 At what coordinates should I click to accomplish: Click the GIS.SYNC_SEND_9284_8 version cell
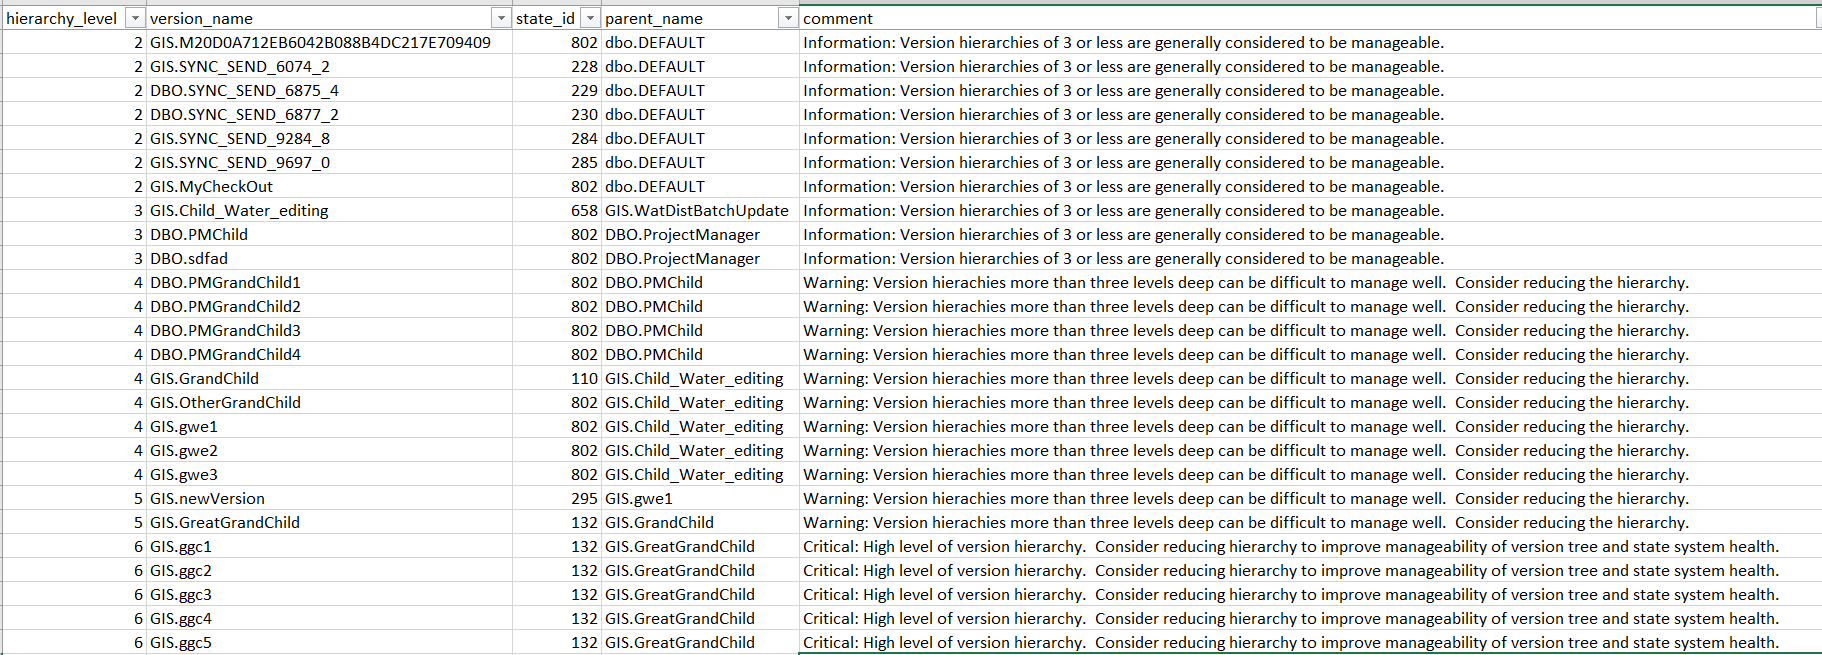pyautogui.click(x=329, y=138)
